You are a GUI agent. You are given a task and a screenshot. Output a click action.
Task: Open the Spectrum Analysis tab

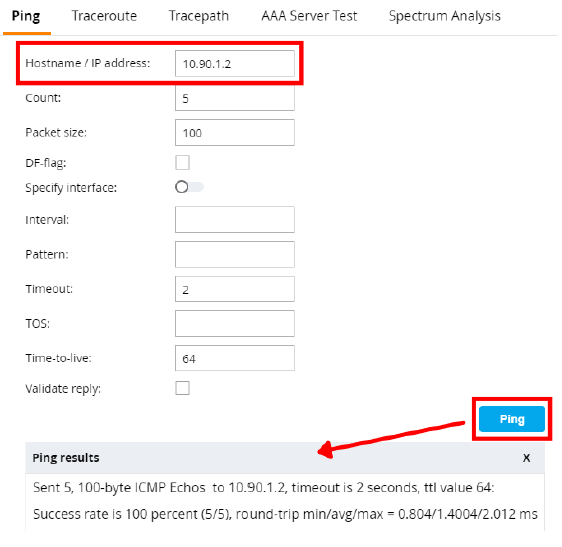(444, 16)
